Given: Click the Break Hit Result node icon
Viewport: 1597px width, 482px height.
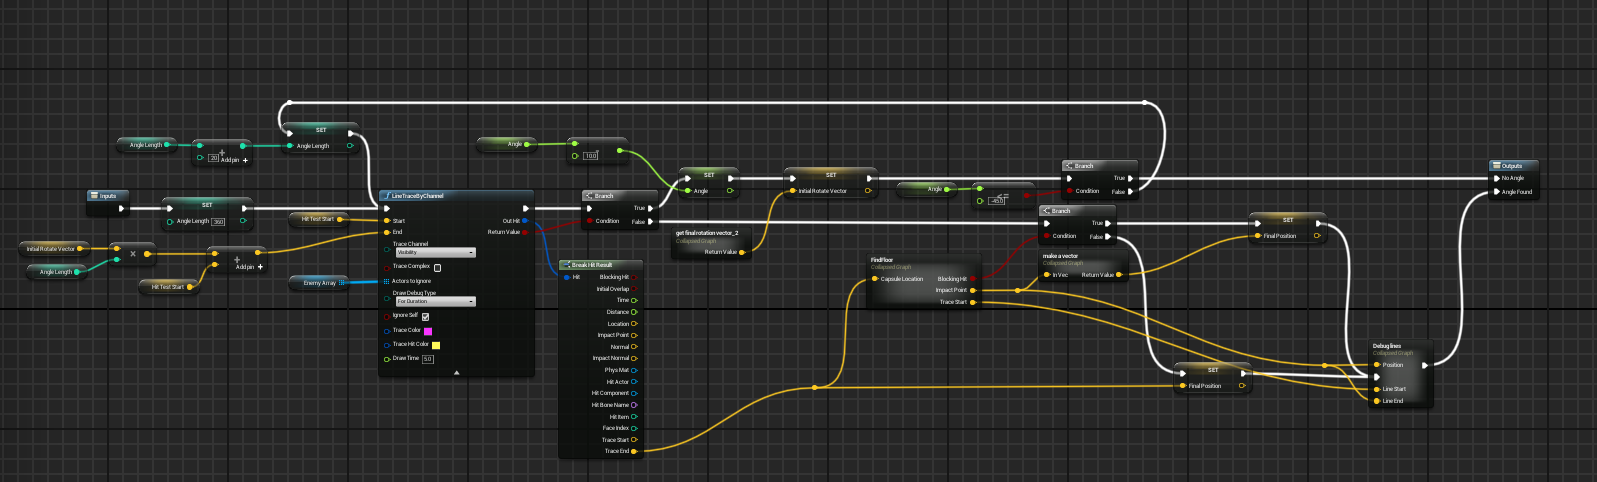Looking at the screenshot, I should click(x=566, y=265).
